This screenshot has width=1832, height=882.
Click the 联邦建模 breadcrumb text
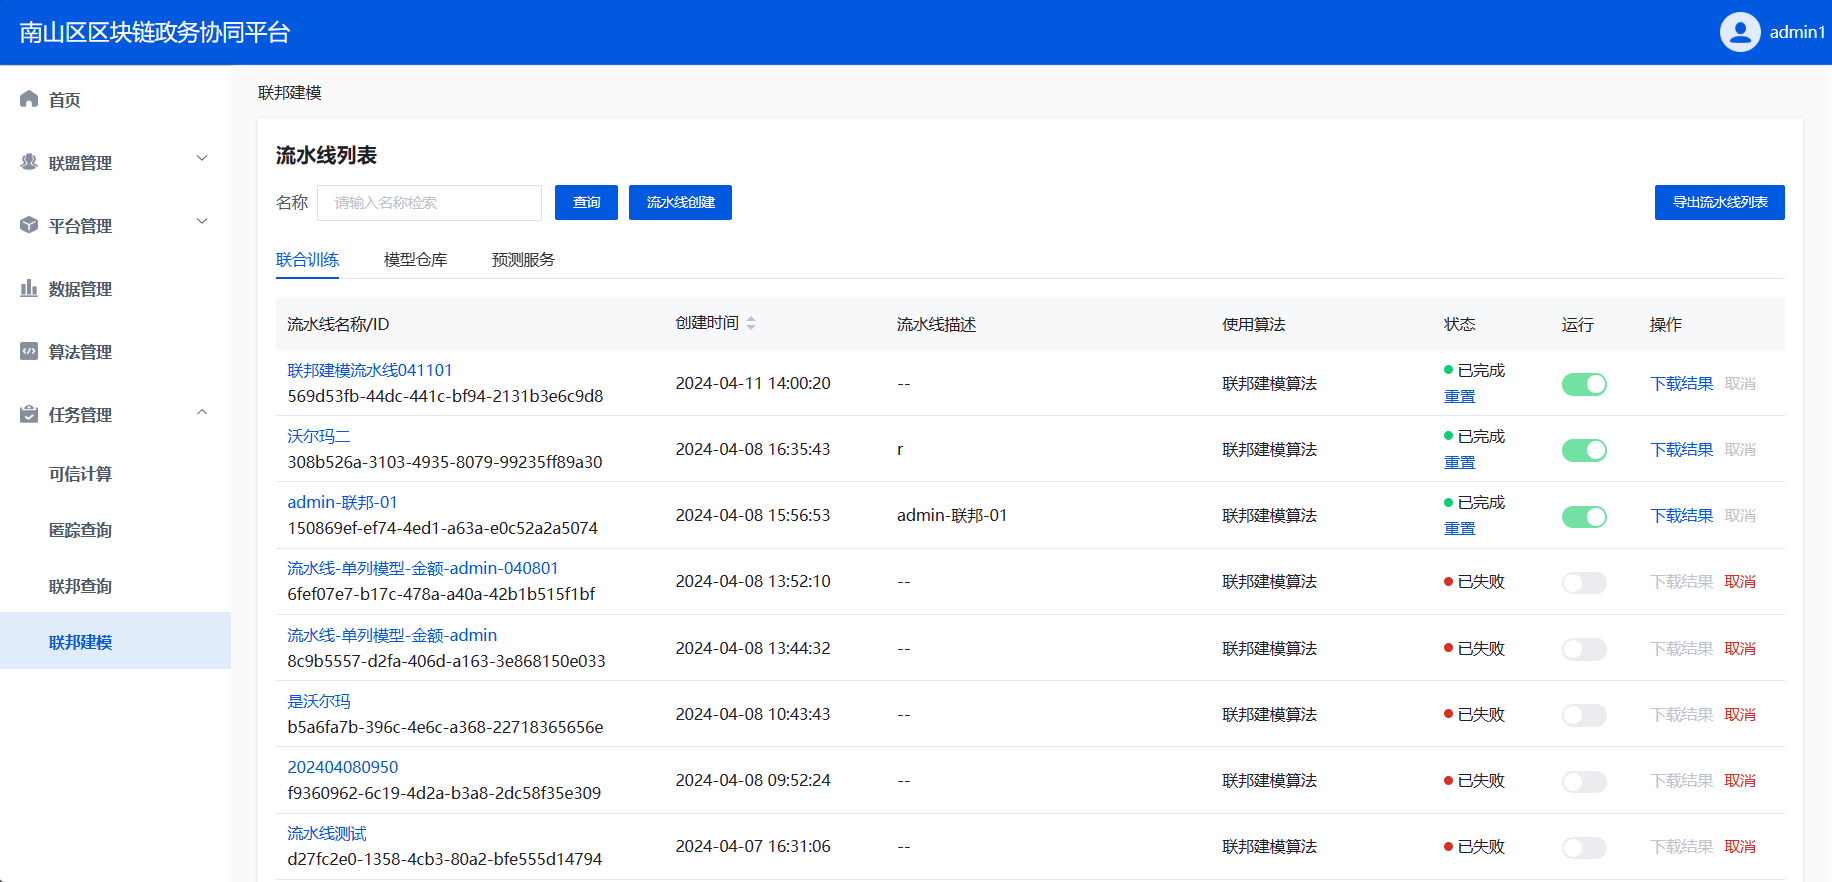click(290, 93)
